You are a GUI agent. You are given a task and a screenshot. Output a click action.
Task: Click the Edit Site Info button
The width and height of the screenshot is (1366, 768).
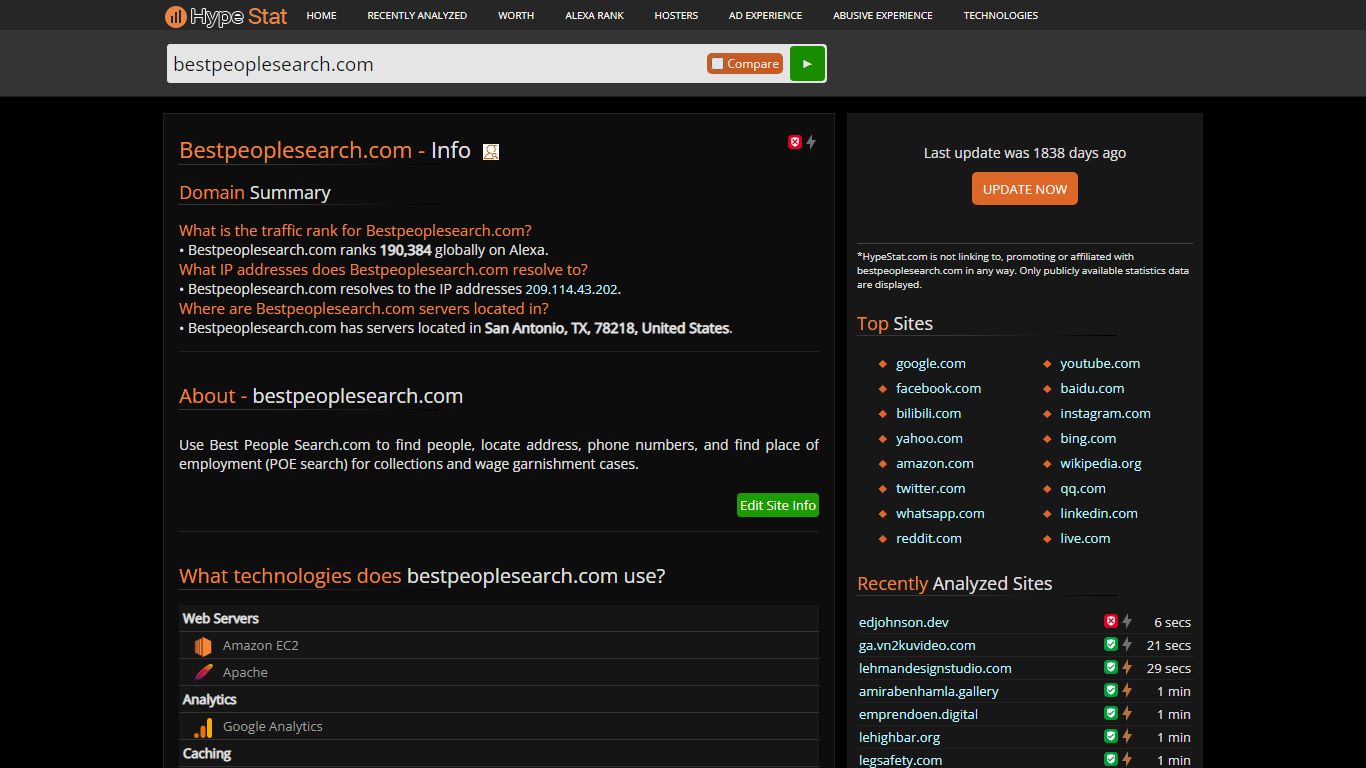pos(778,505)
